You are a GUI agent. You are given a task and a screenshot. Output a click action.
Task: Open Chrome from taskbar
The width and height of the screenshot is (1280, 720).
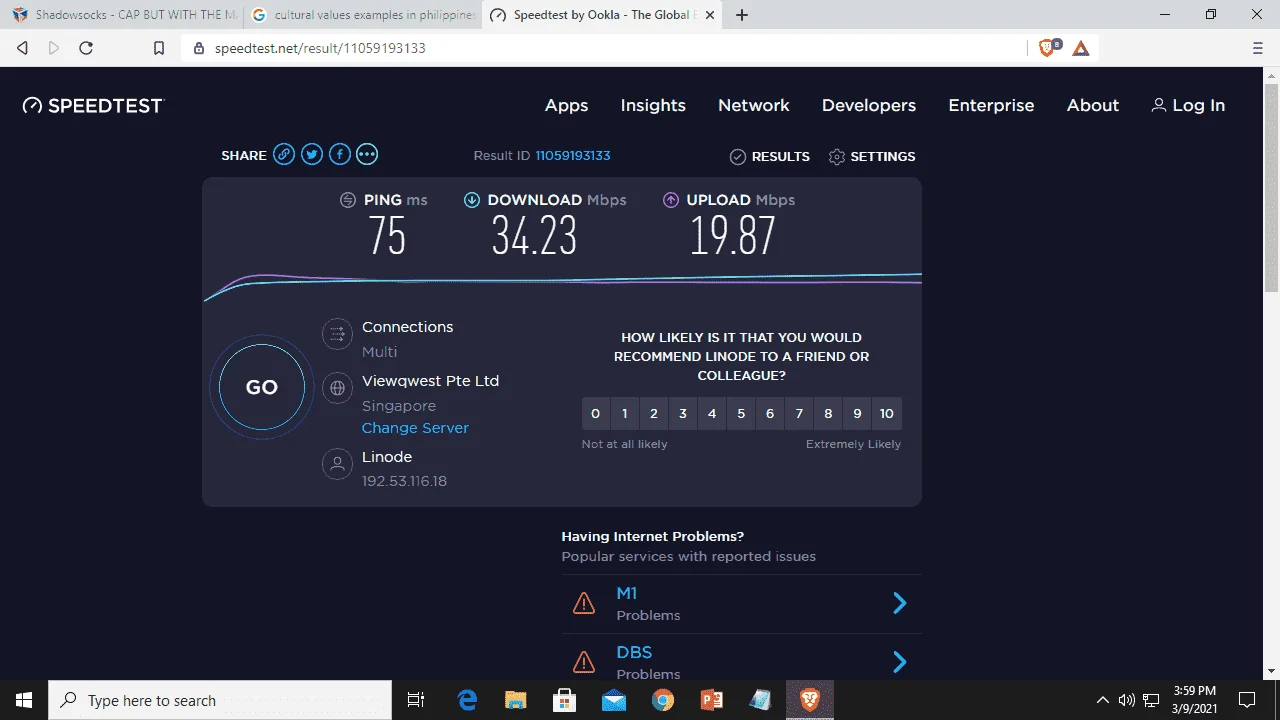662,700
